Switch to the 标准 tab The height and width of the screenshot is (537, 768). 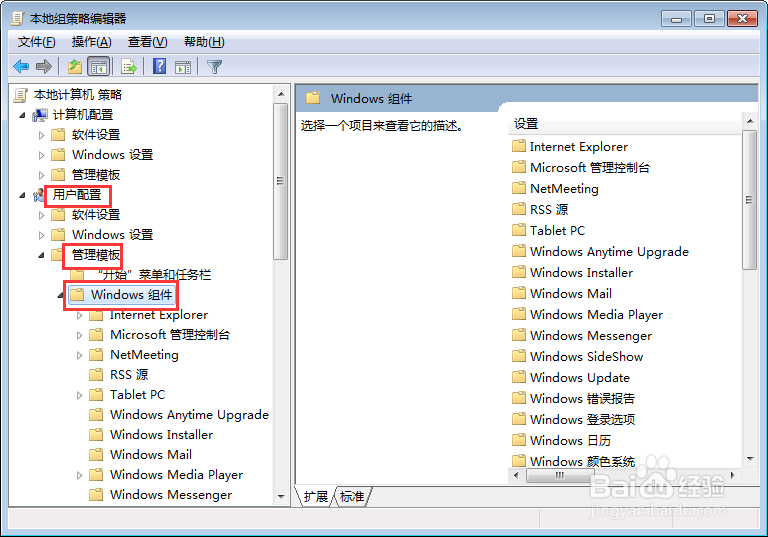[352, 496]
